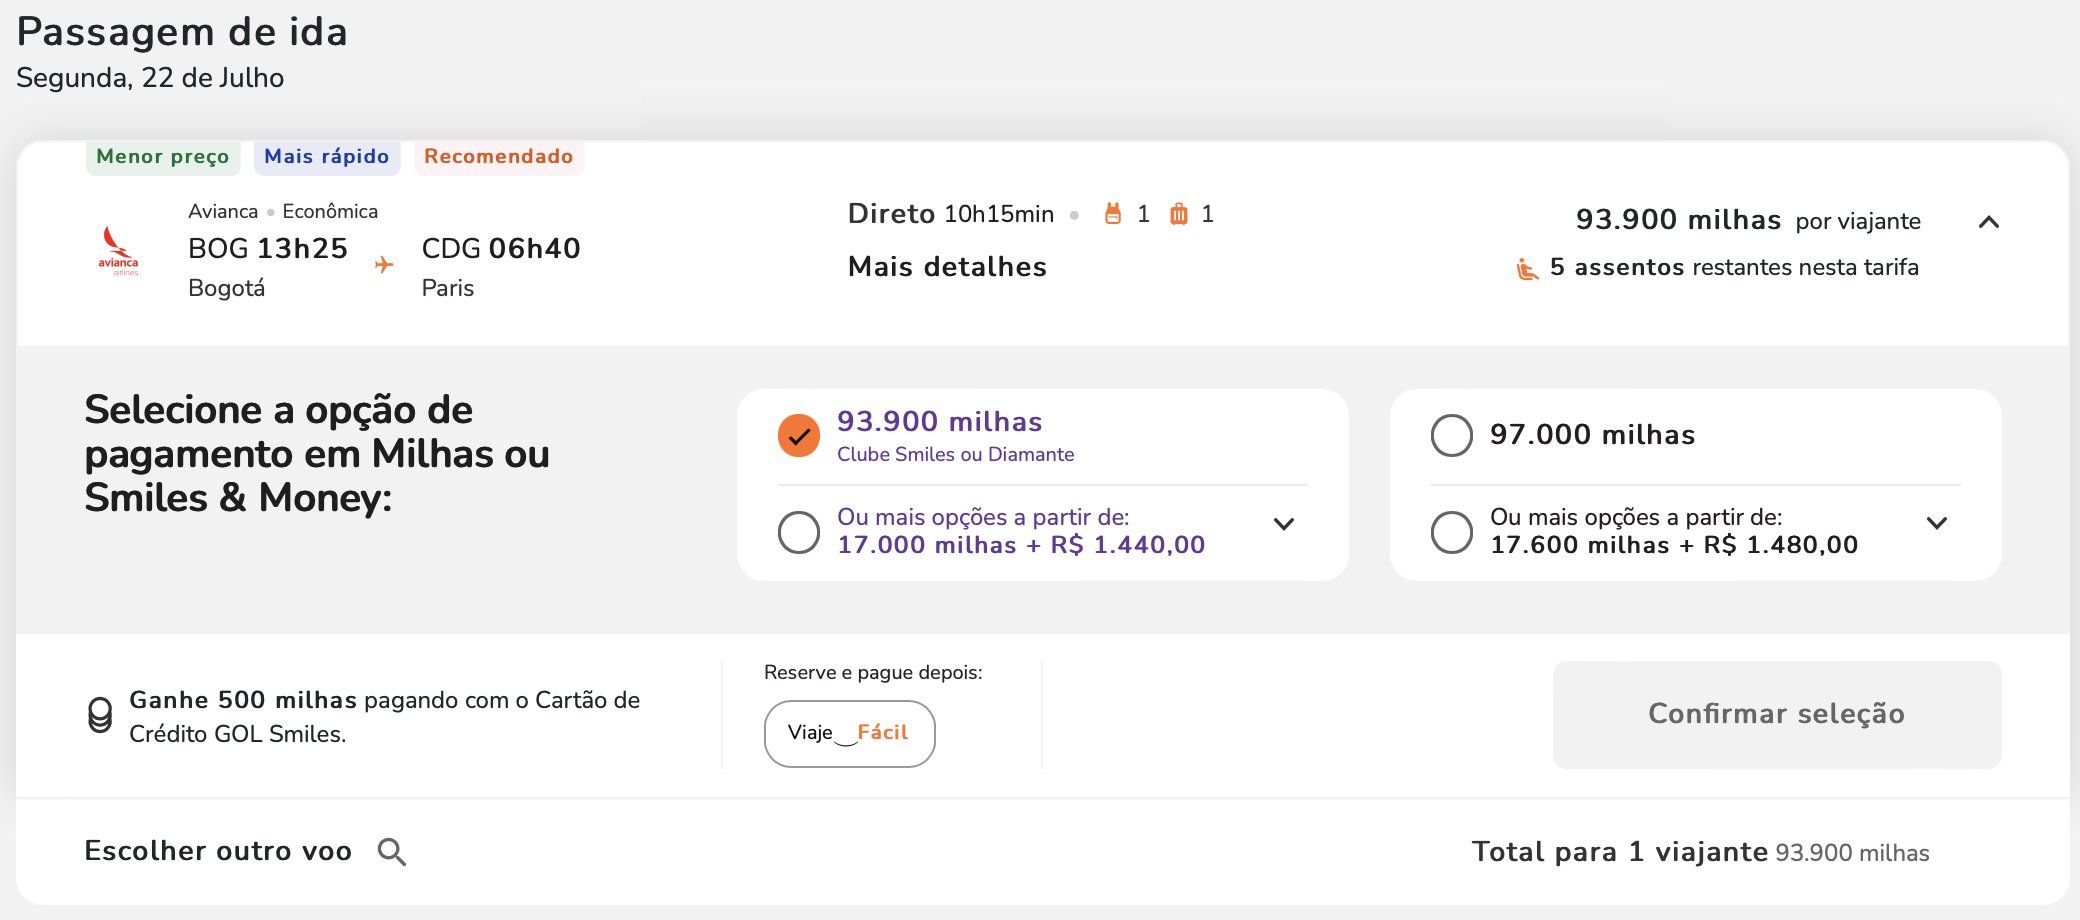The width and height of the screenshot is (2080, 920).
Task: Select the 93.900 milhas Clube Smiles option
Action: (799, 436)
